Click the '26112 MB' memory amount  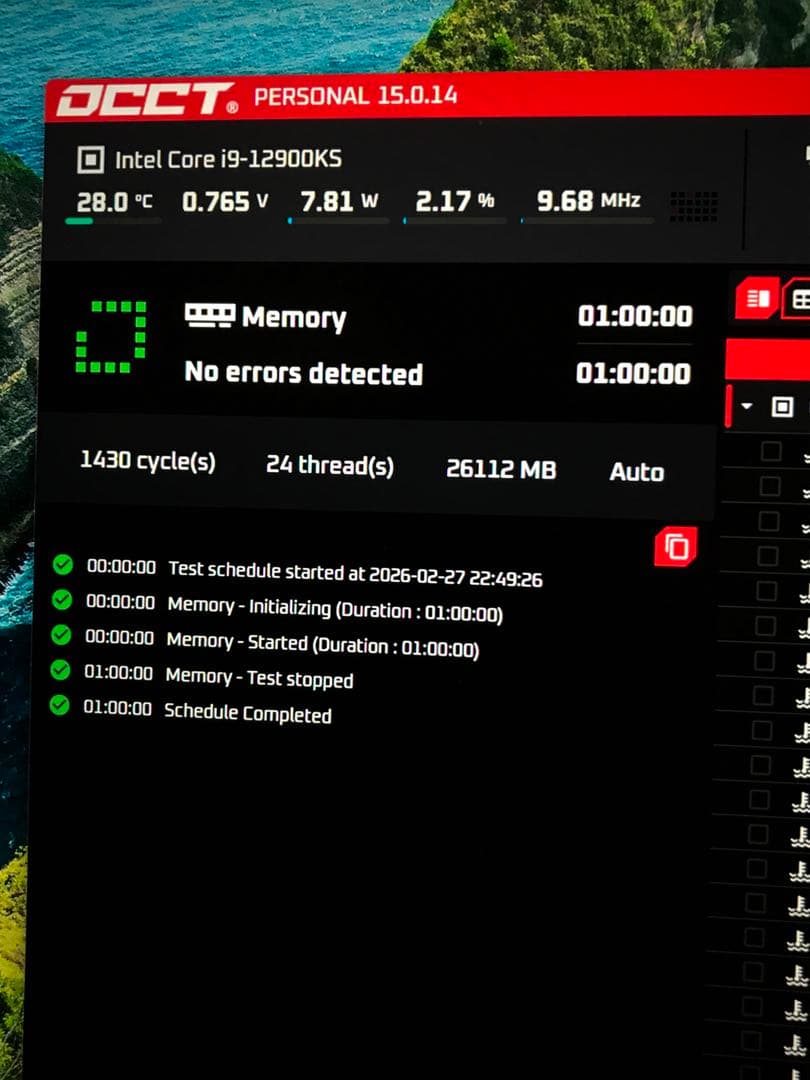click(x=501, y=469)
